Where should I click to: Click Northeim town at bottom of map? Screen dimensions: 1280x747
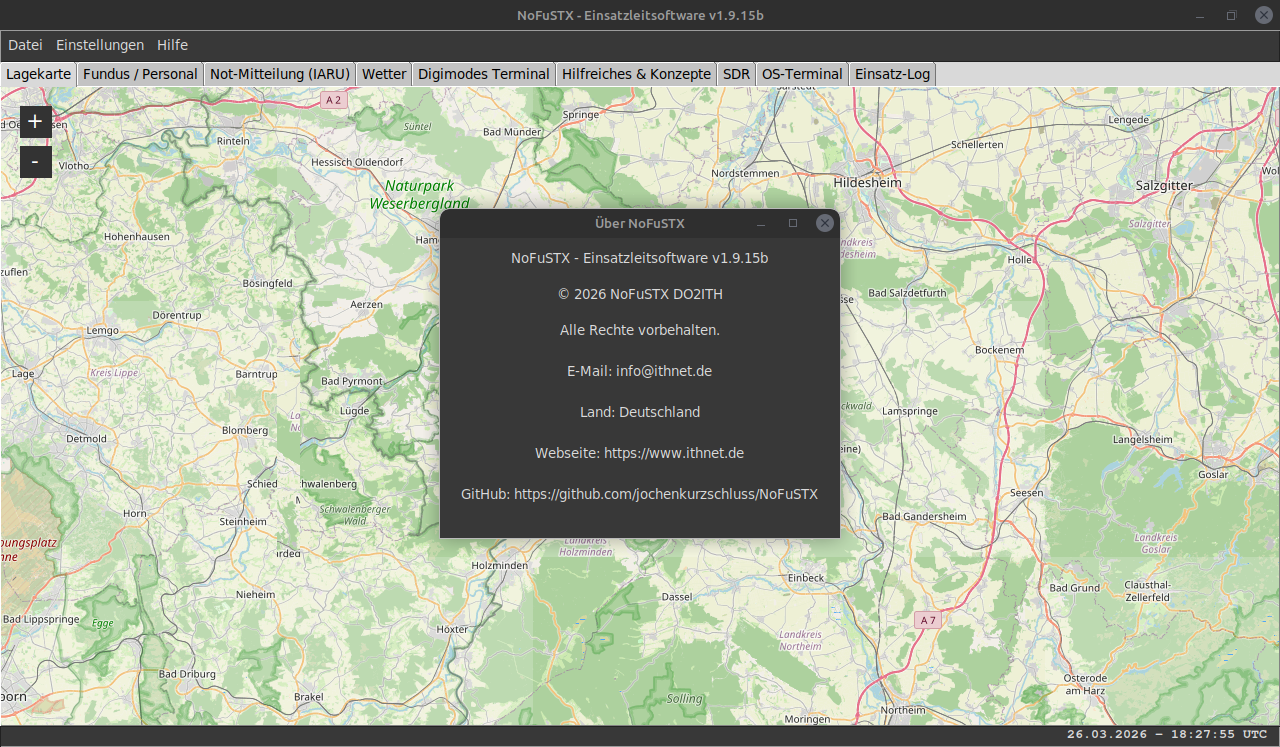903,710
